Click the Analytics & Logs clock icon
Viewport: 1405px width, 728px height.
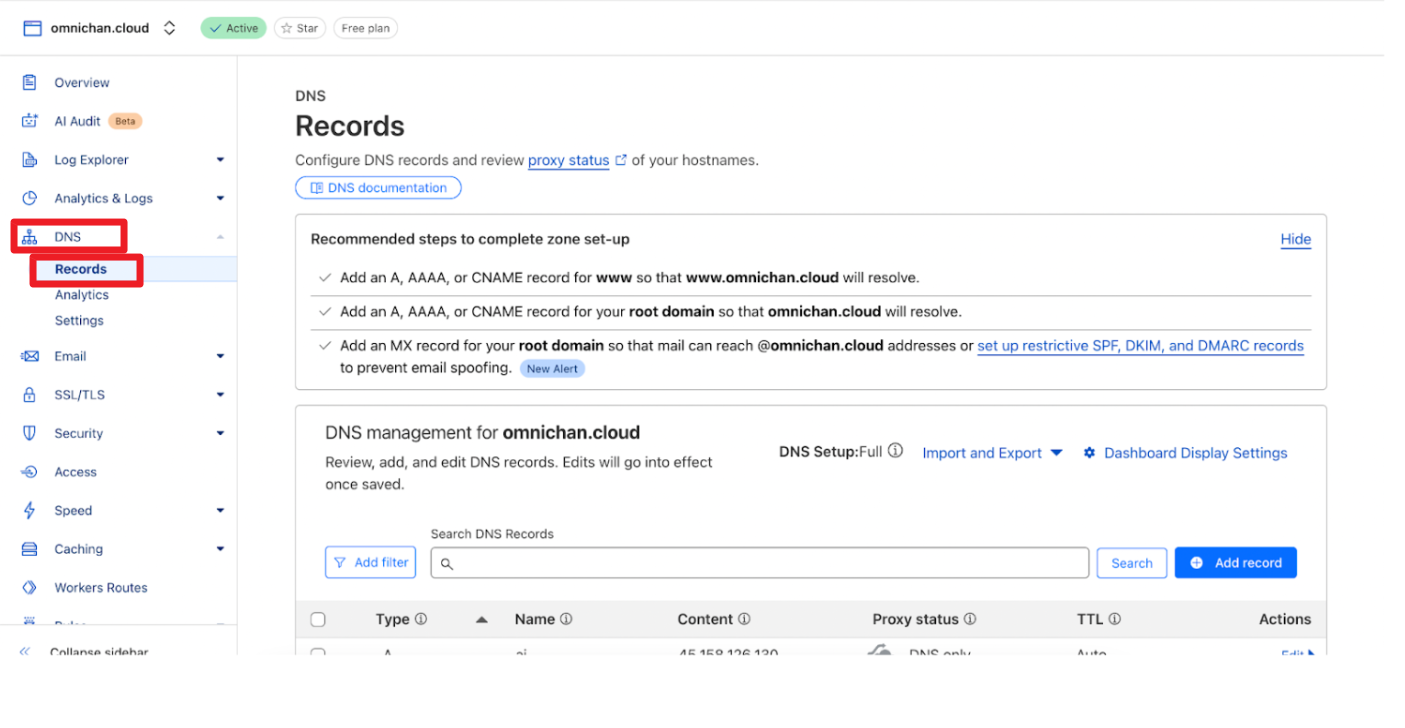tap(30, 198)
